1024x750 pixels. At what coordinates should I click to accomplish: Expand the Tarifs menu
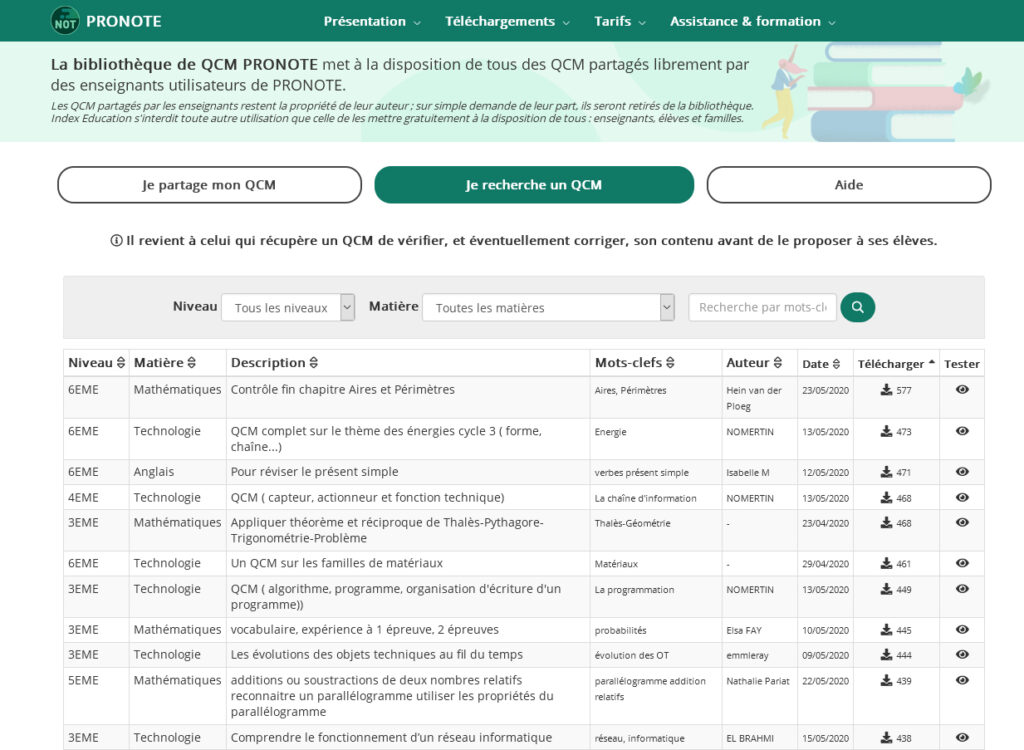tap(620, 22)
